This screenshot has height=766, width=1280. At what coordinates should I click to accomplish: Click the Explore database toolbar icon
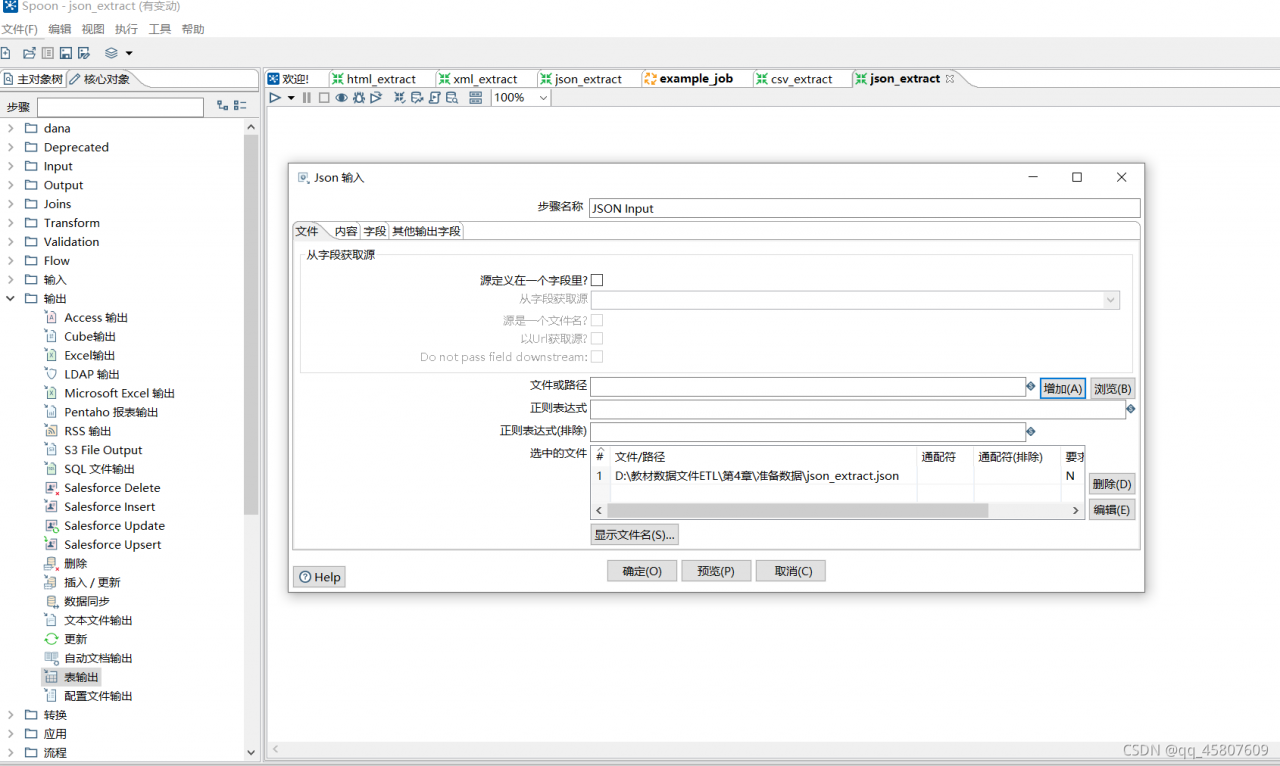[452, 98]
